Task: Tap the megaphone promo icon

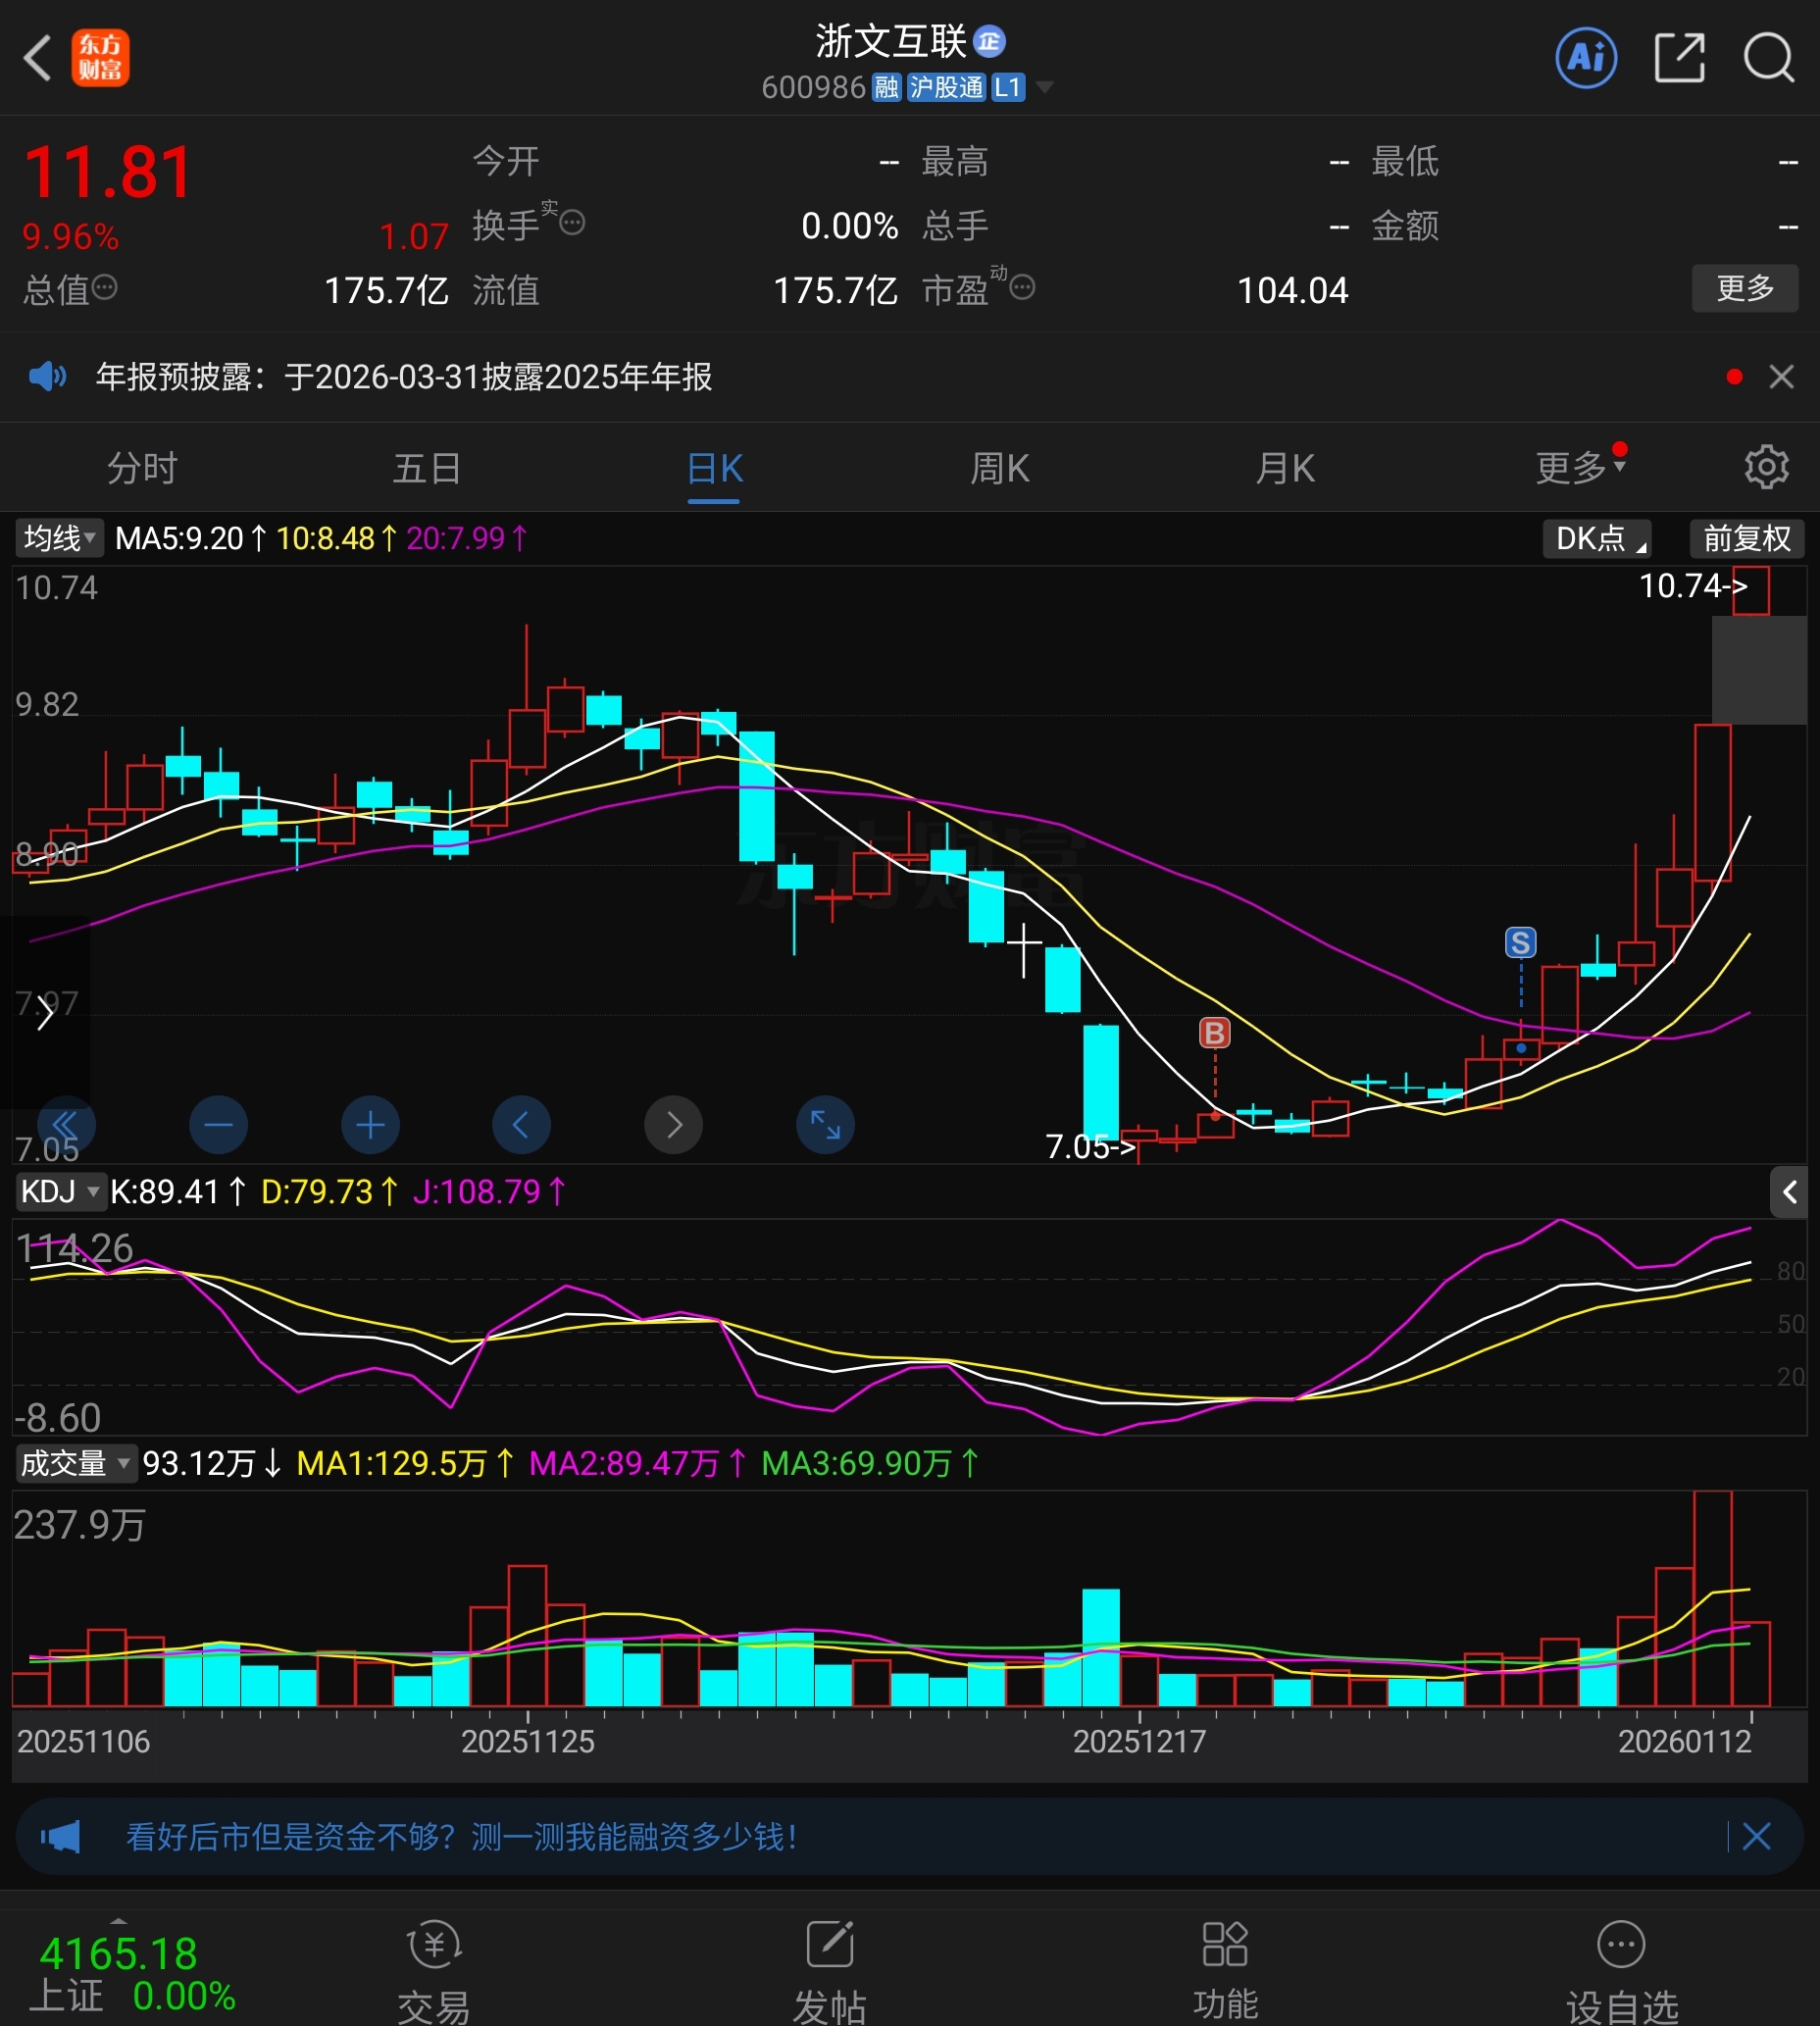Action: pos(60,1836)
